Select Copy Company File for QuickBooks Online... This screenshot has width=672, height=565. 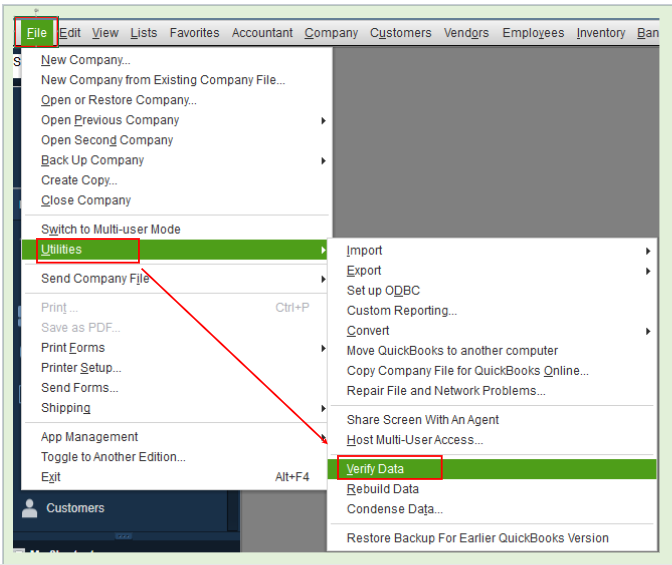(x=492, y=371)
